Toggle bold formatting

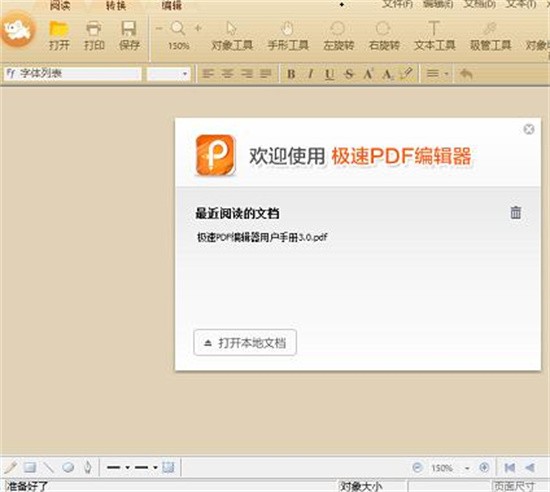coord(291,74)
